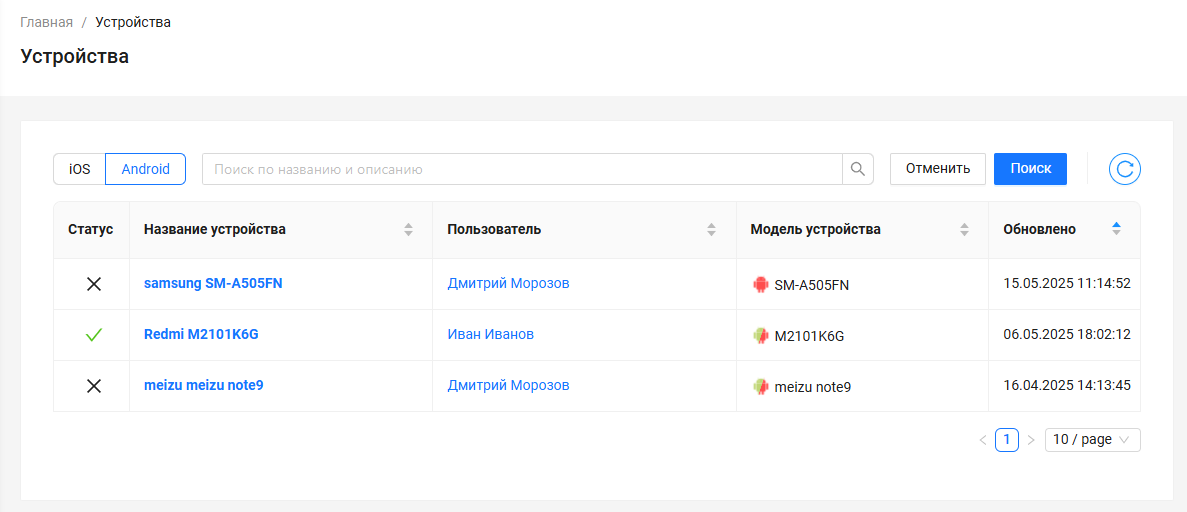Image resolution: width=1187 pixels, height=512 pixels.
Task: Sort by Название устройства column
Action: pyautogui.click(x=408, y=230)
